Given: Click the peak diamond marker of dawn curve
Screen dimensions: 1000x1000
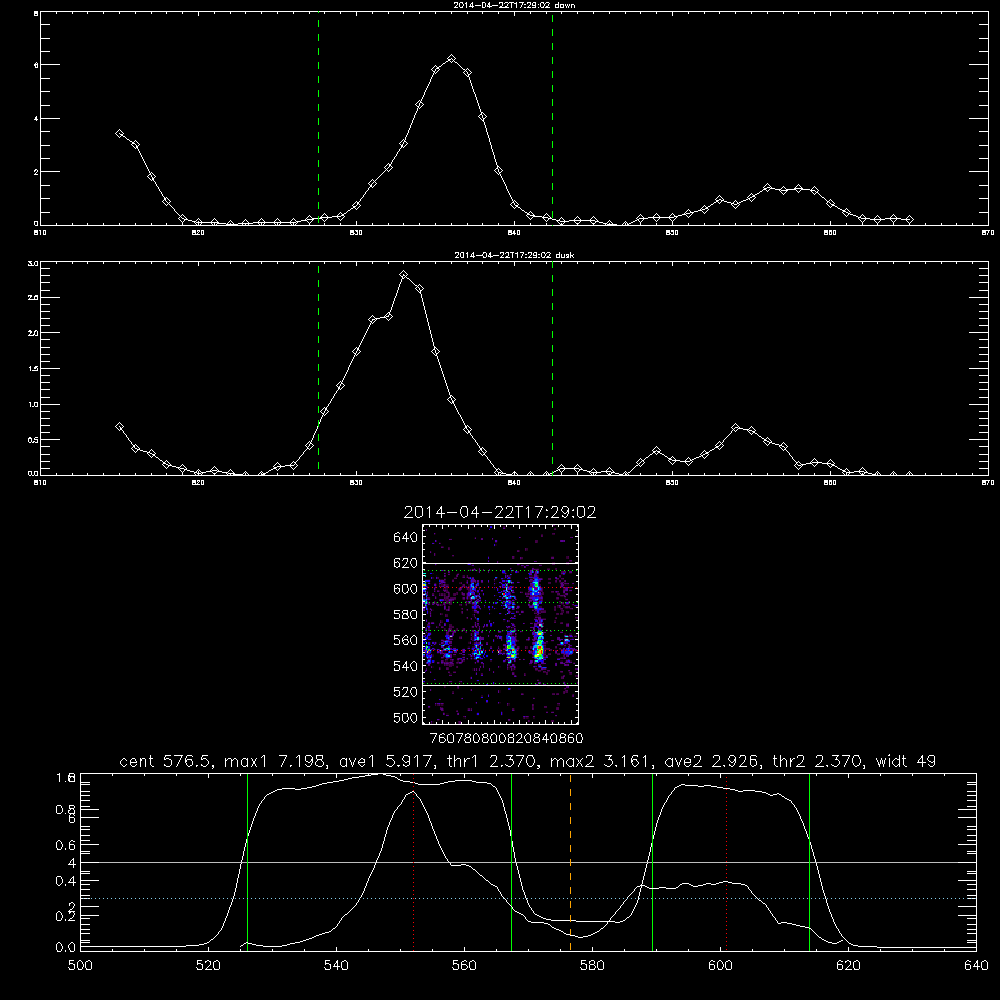Looking at the screenshot, I should pyautogui.click(x=452, y=59).
